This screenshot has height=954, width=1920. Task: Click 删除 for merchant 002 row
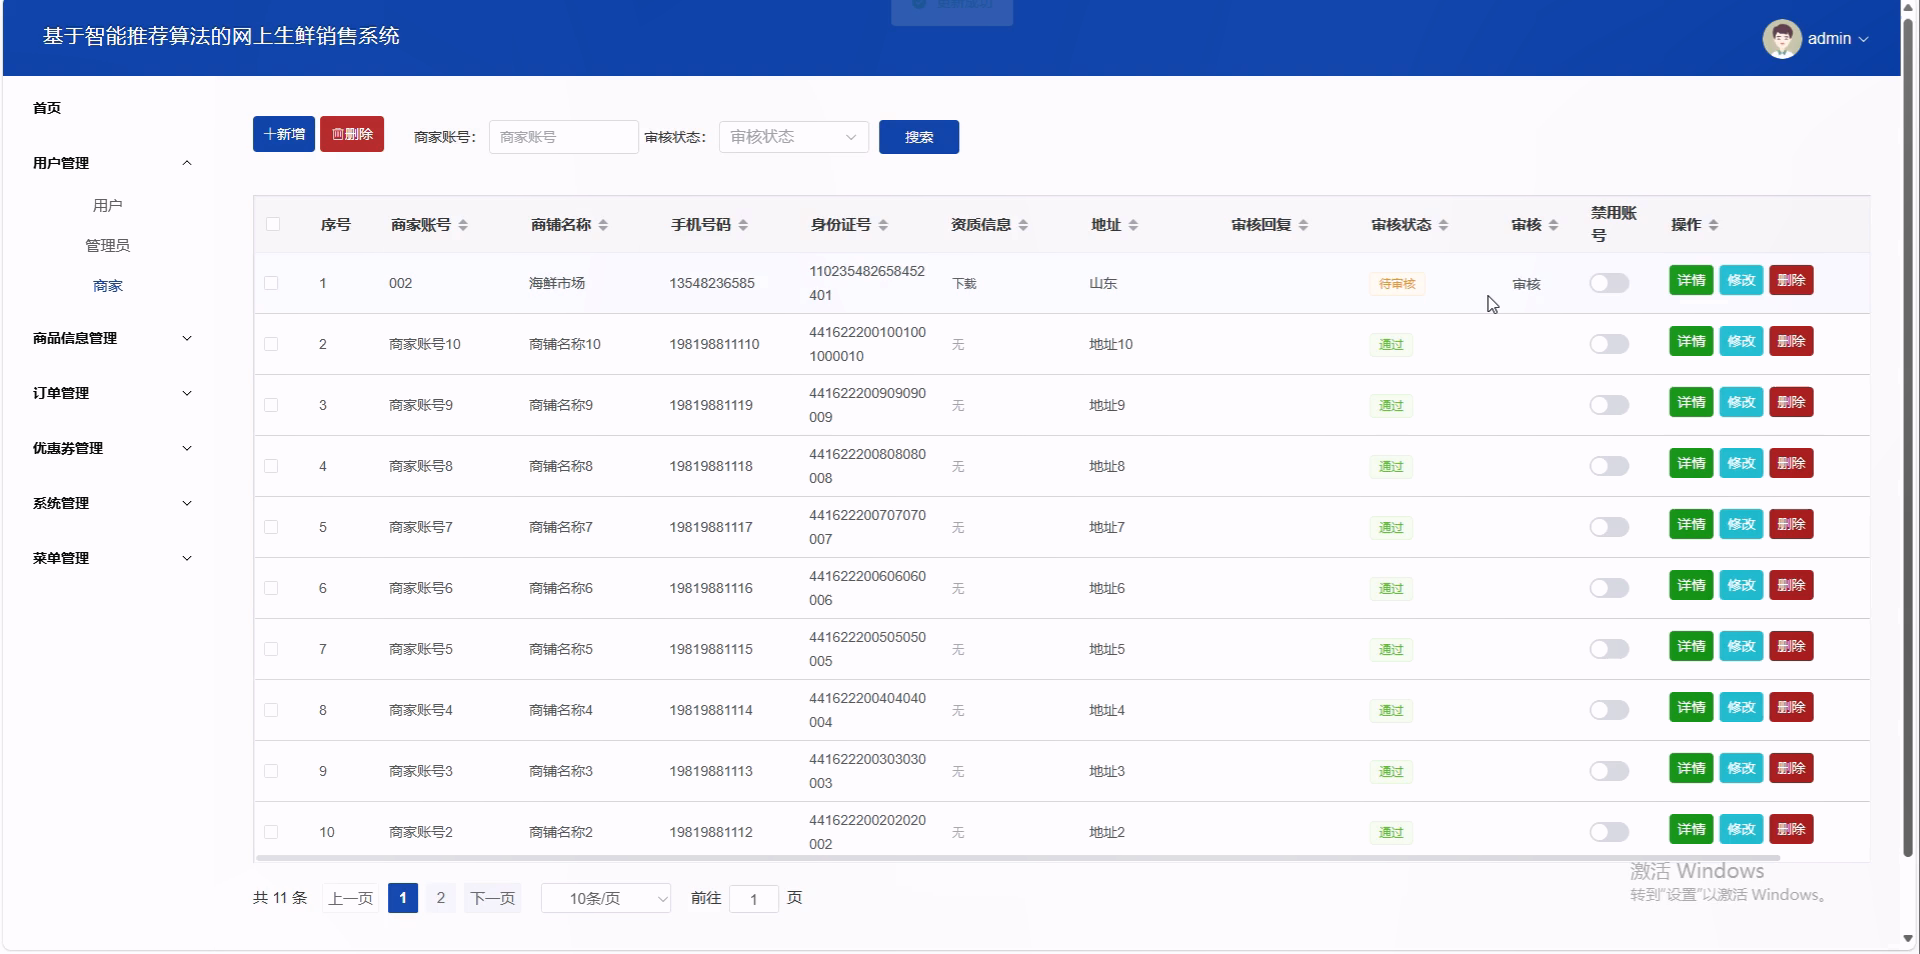(x=1791, y=280)
